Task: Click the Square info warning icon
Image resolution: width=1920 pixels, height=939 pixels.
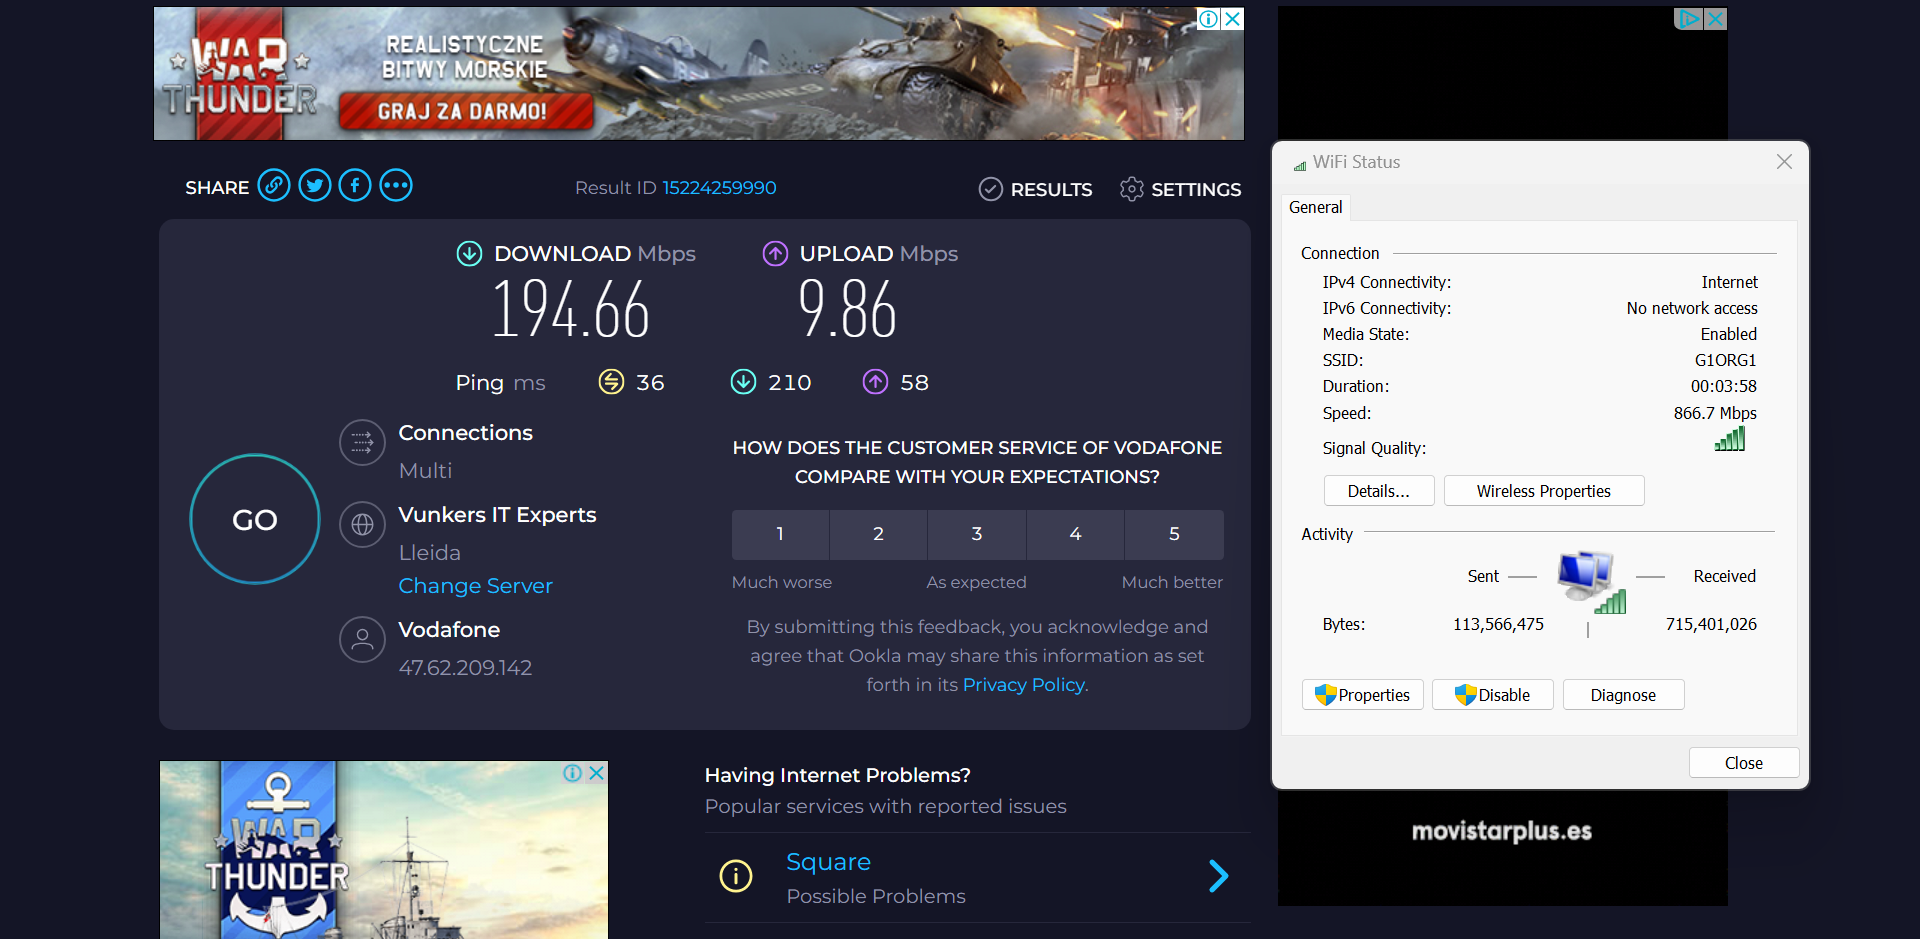Action: click(736, 876)
